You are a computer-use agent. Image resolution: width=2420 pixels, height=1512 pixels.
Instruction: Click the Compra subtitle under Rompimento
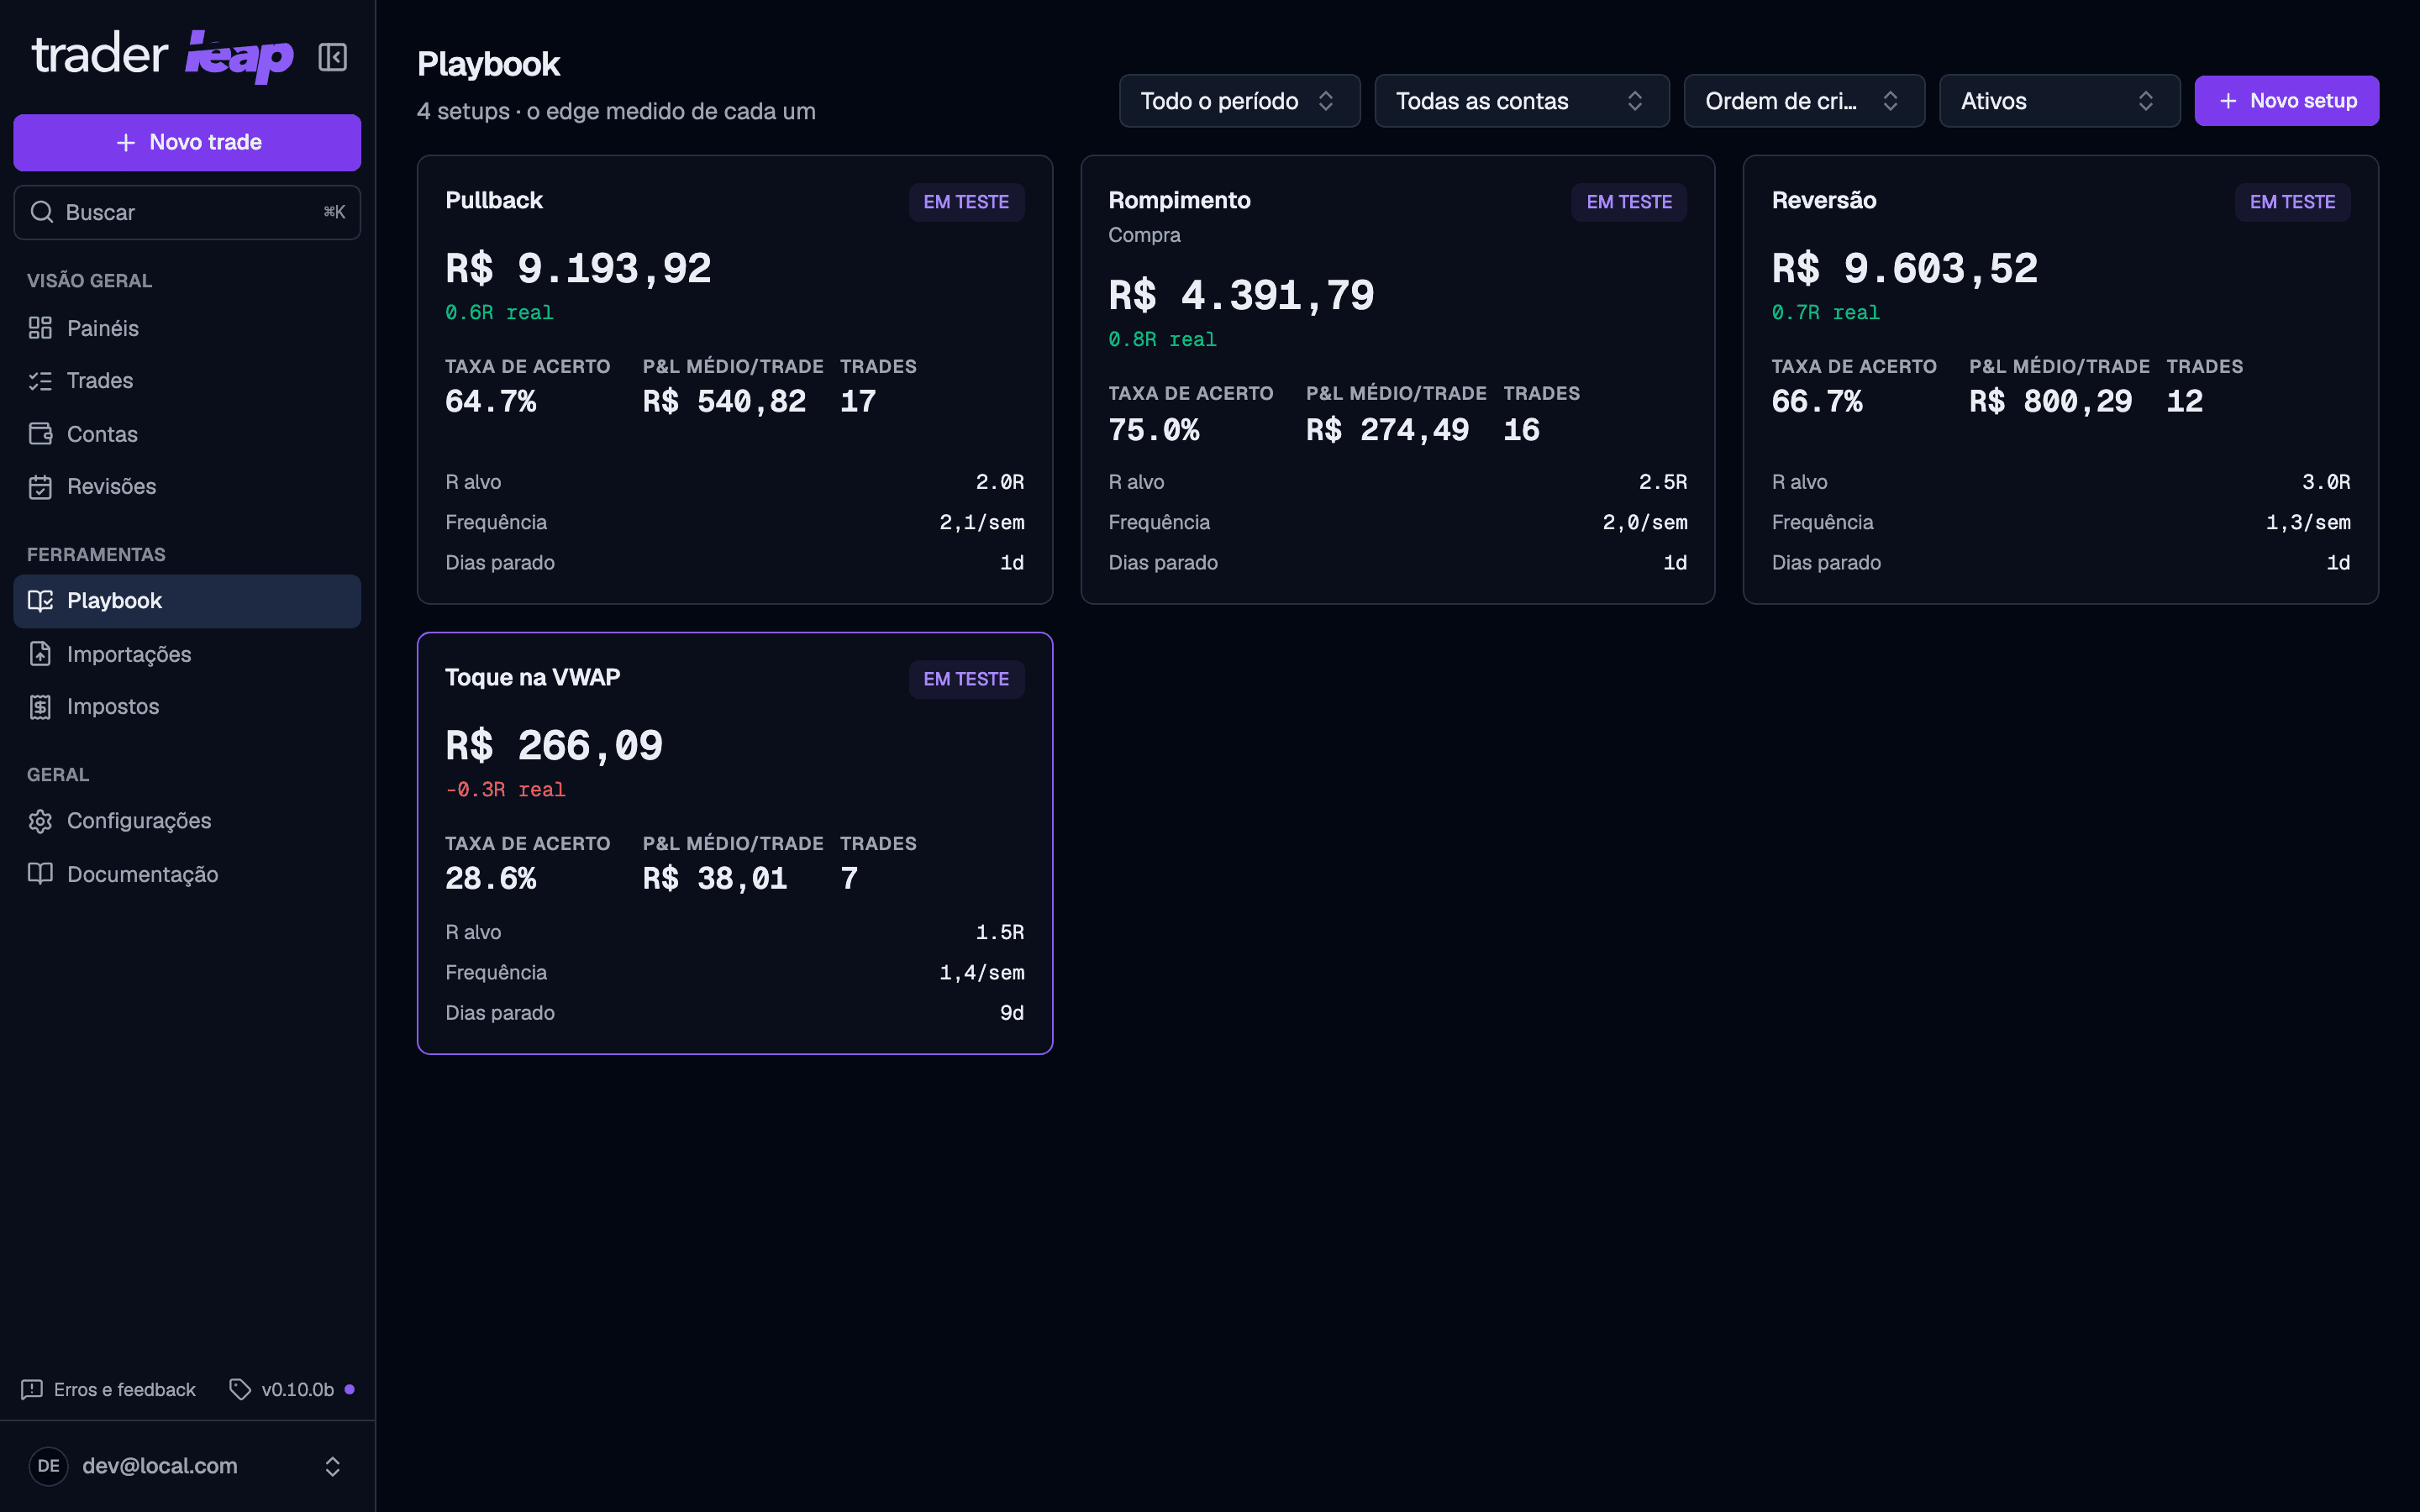pyautogui.click(x=1144, y=235)
